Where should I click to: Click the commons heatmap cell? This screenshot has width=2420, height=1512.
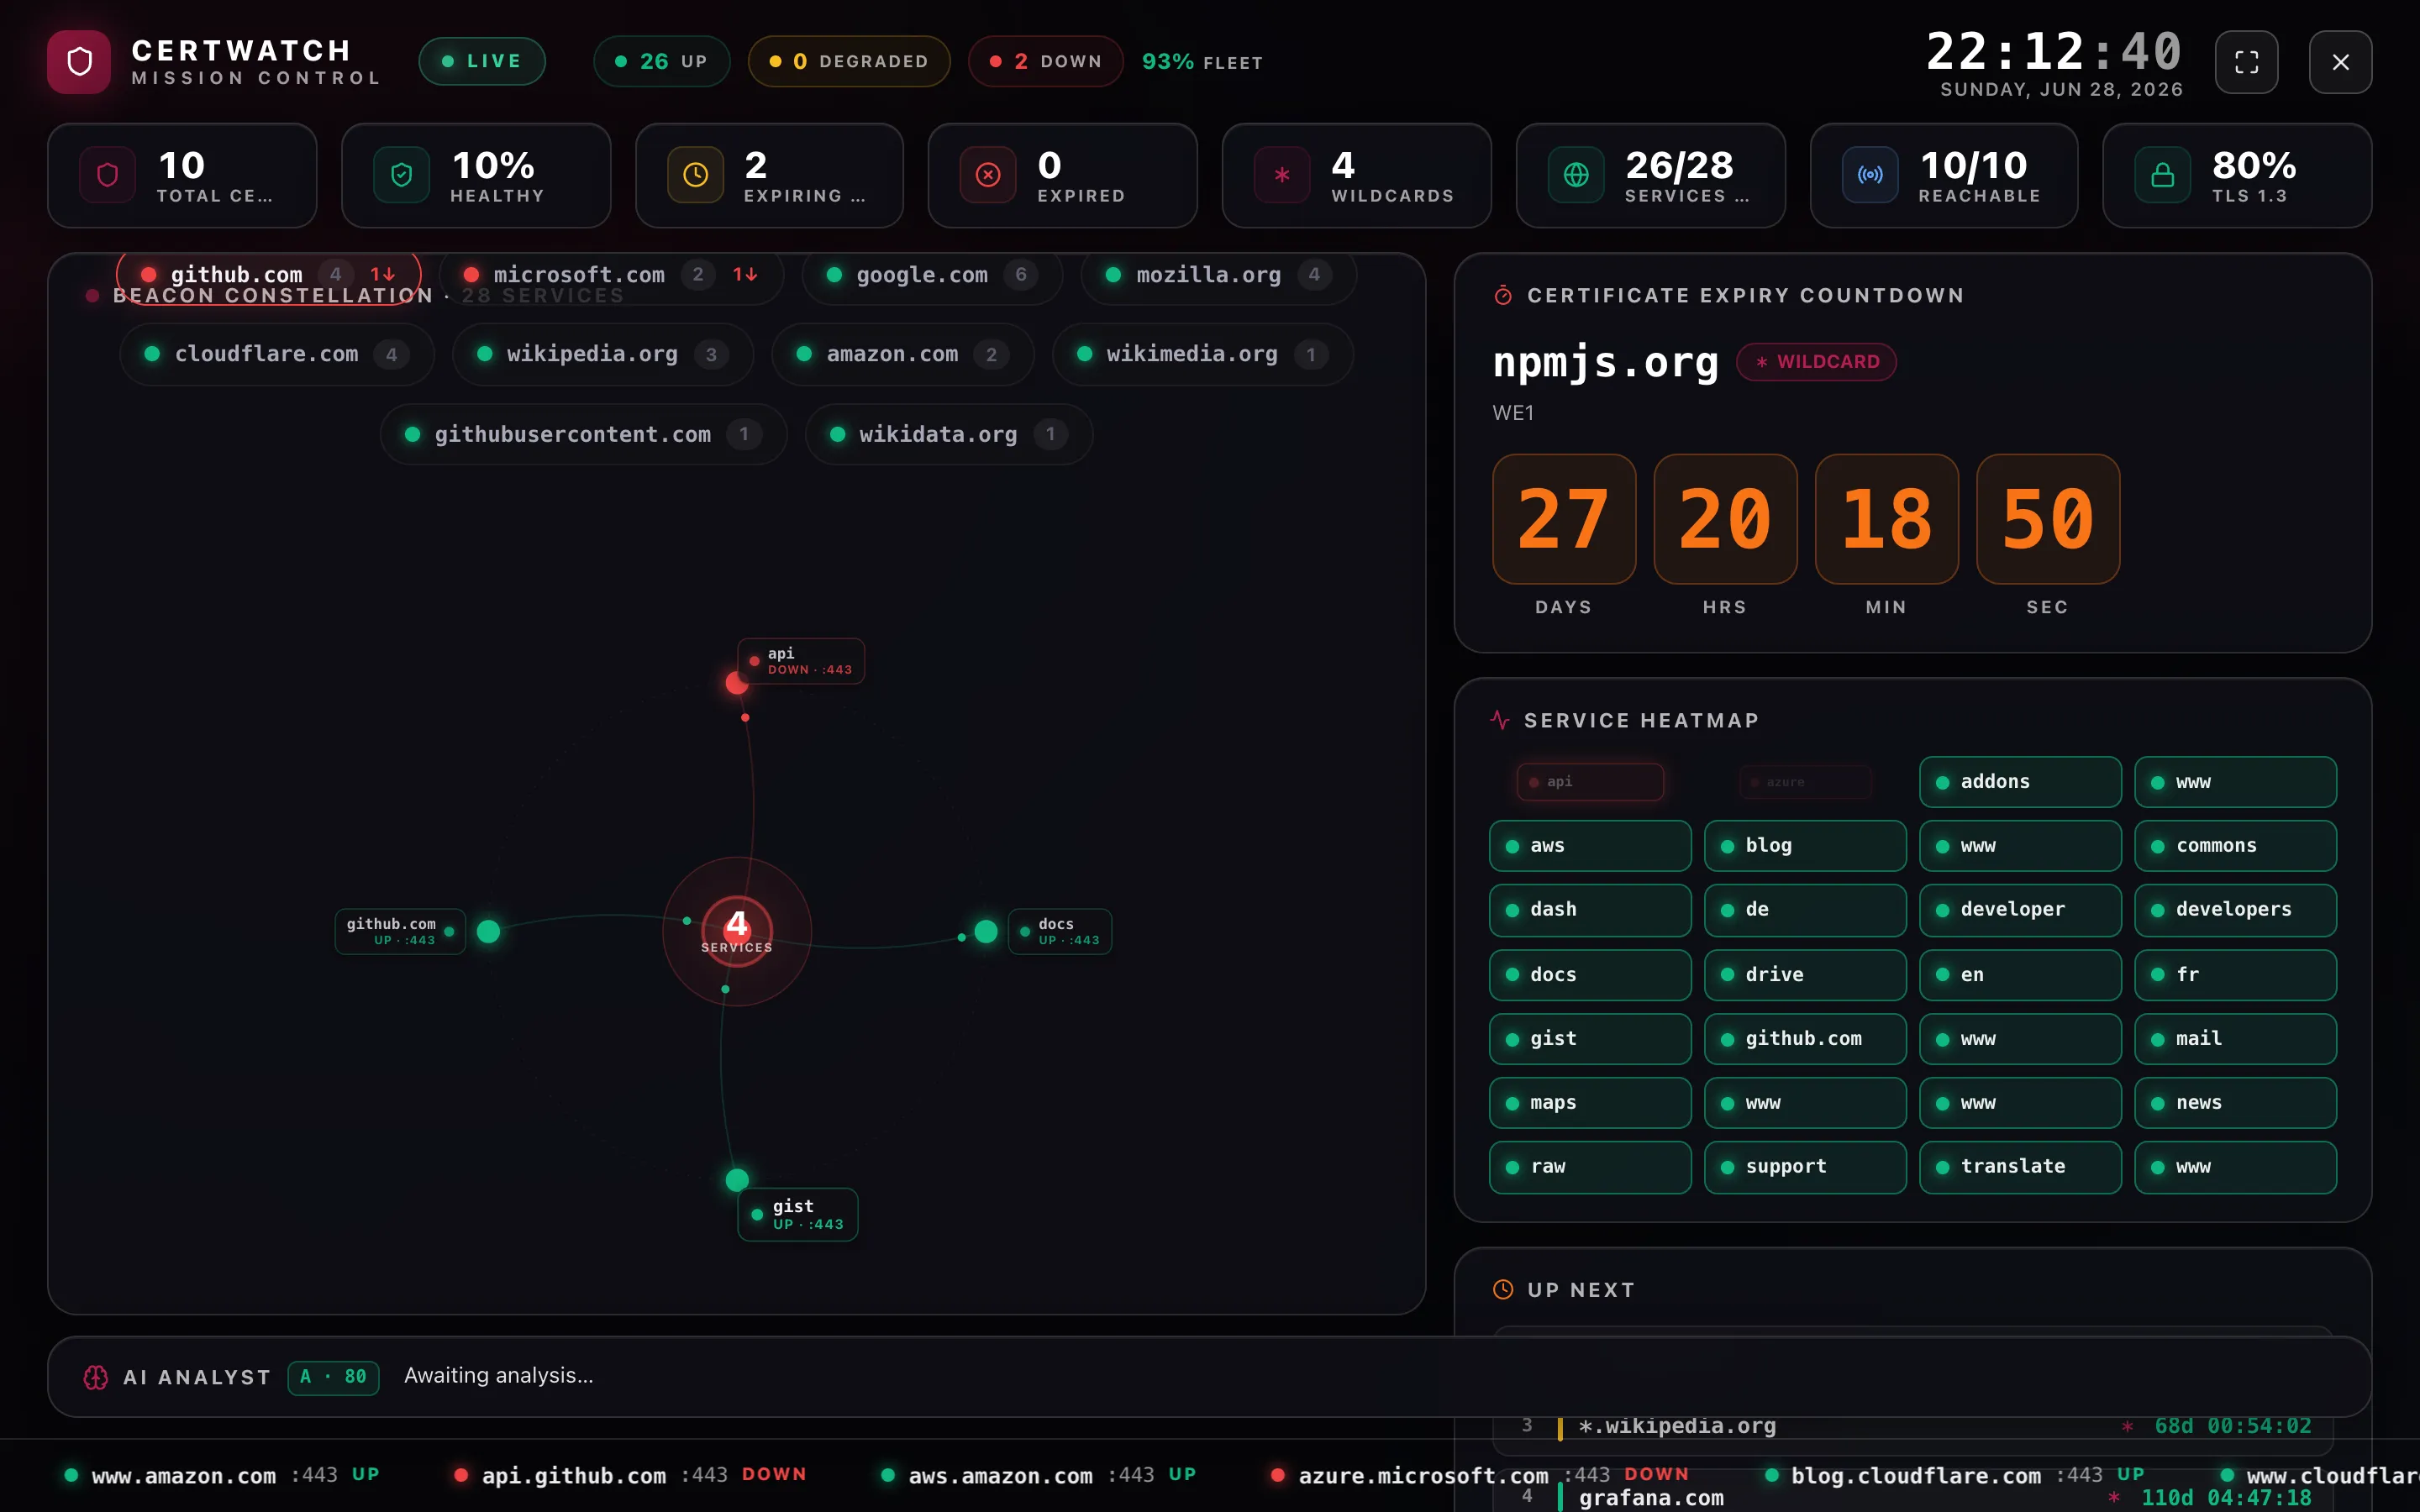(x=2235, y=846)
